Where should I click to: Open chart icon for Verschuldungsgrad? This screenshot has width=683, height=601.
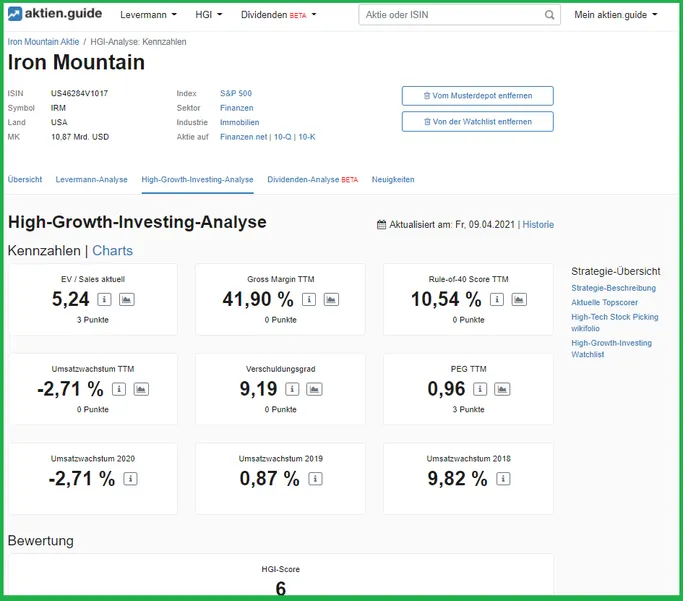tap(314, 389)
